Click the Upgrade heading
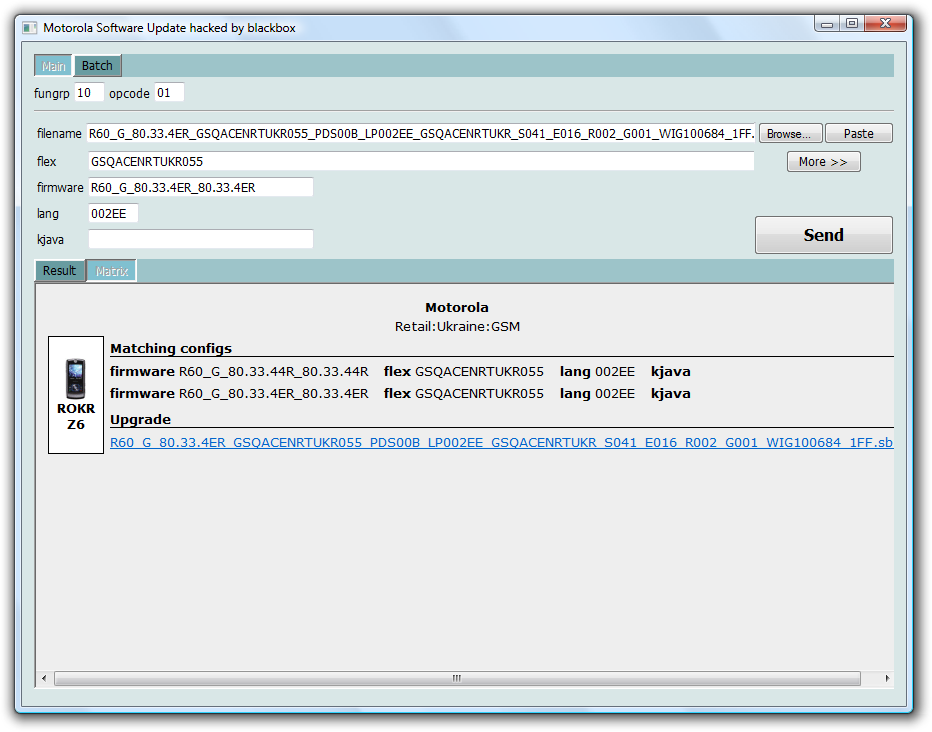The image size is (932, 732). click(x=140, y=419)
